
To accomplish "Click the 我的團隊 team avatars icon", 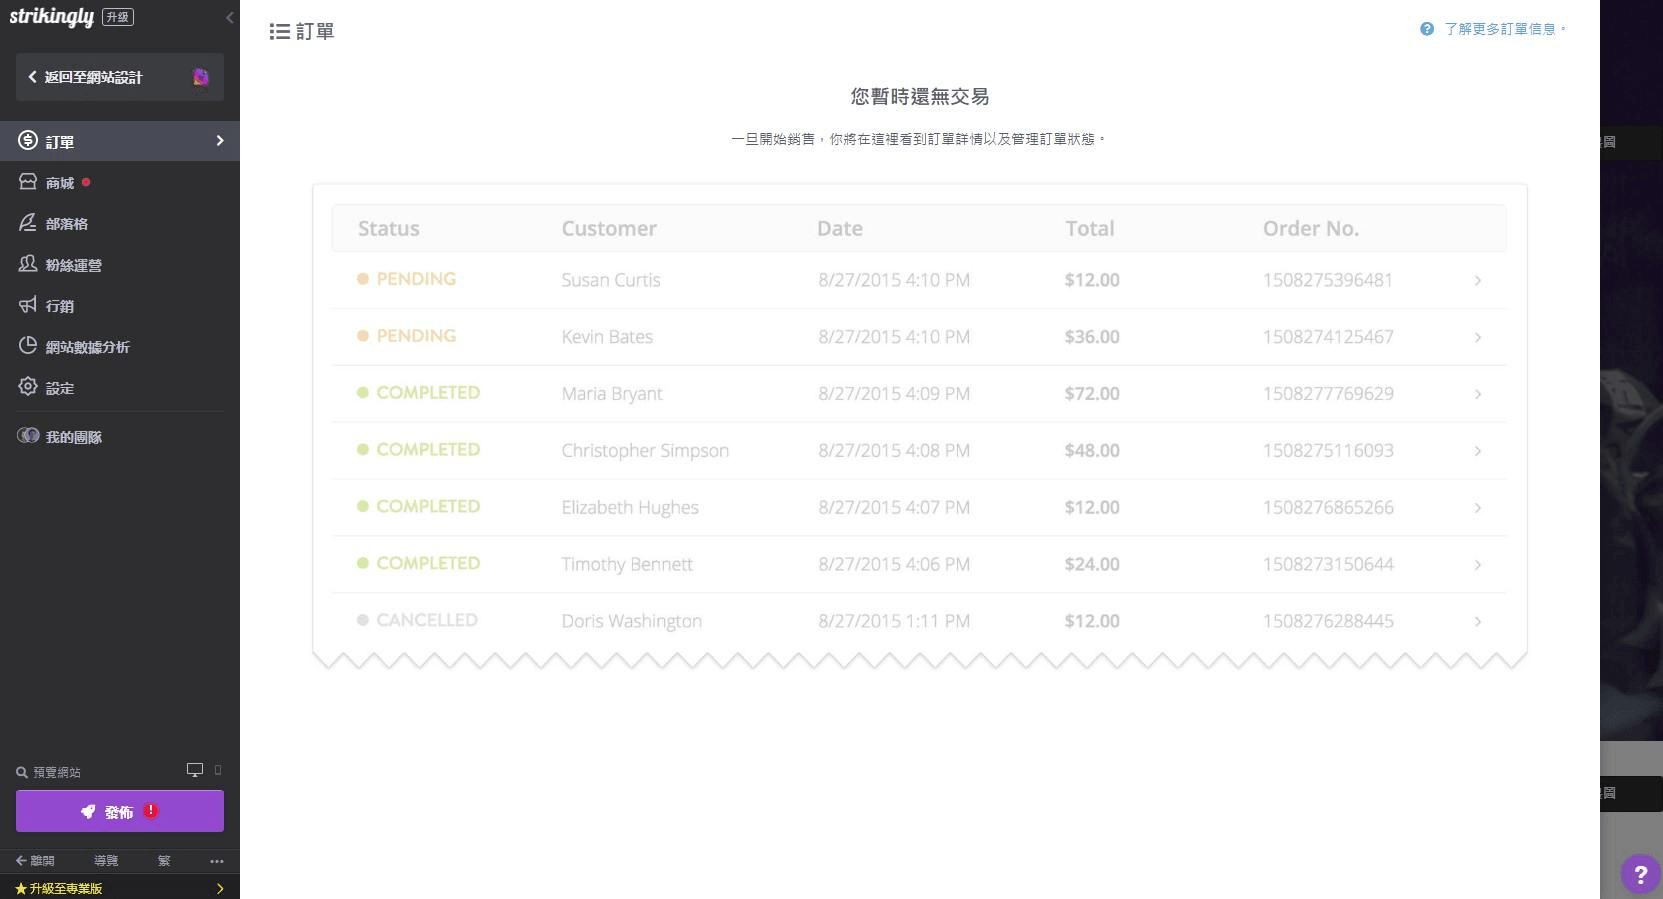I will click(x=28, y=436).
